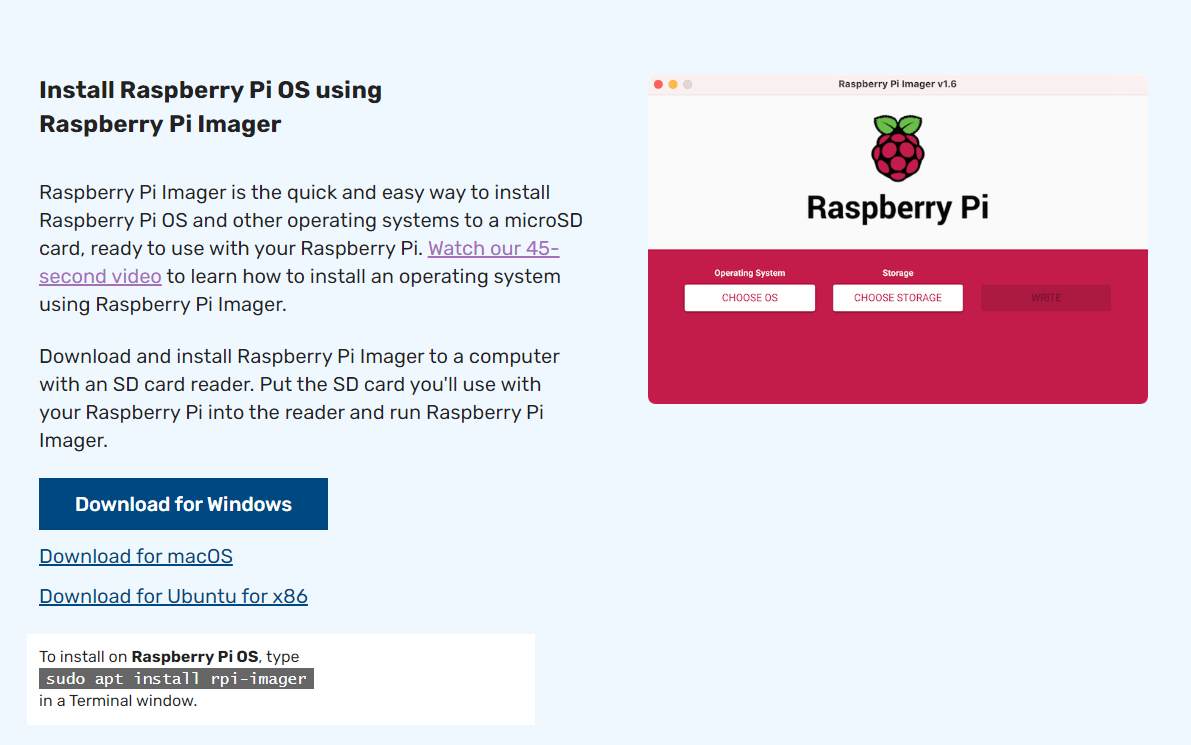Click the greyed-out WRITE button
The image size is (1191, 745).
pyautogui.click(x=1045, y=298)
